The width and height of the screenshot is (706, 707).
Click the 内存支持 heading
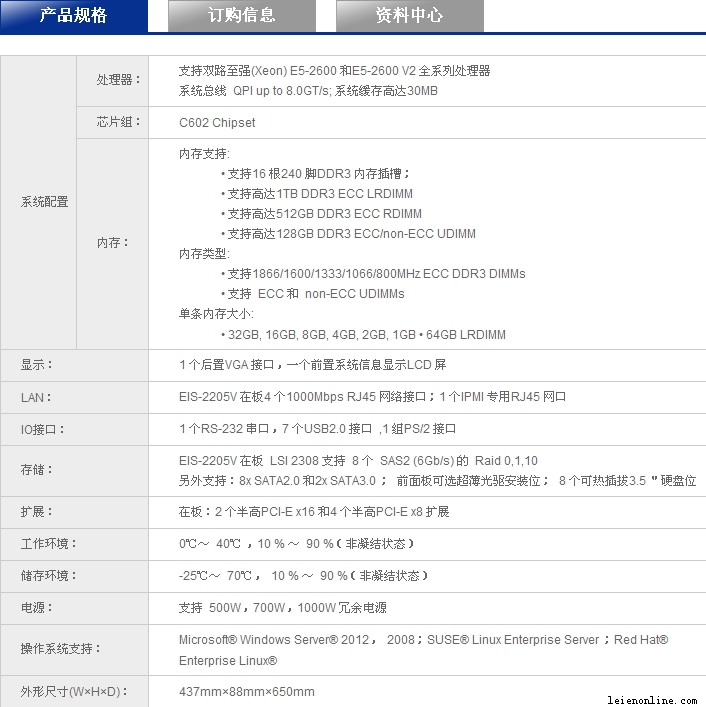tap(204, 154)
